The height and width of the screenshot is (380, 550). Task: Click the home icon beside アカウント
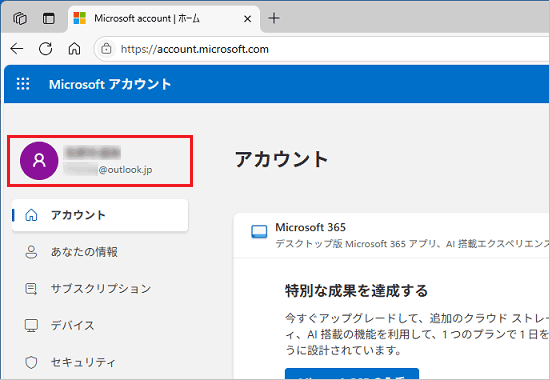[x=31, y=215]
